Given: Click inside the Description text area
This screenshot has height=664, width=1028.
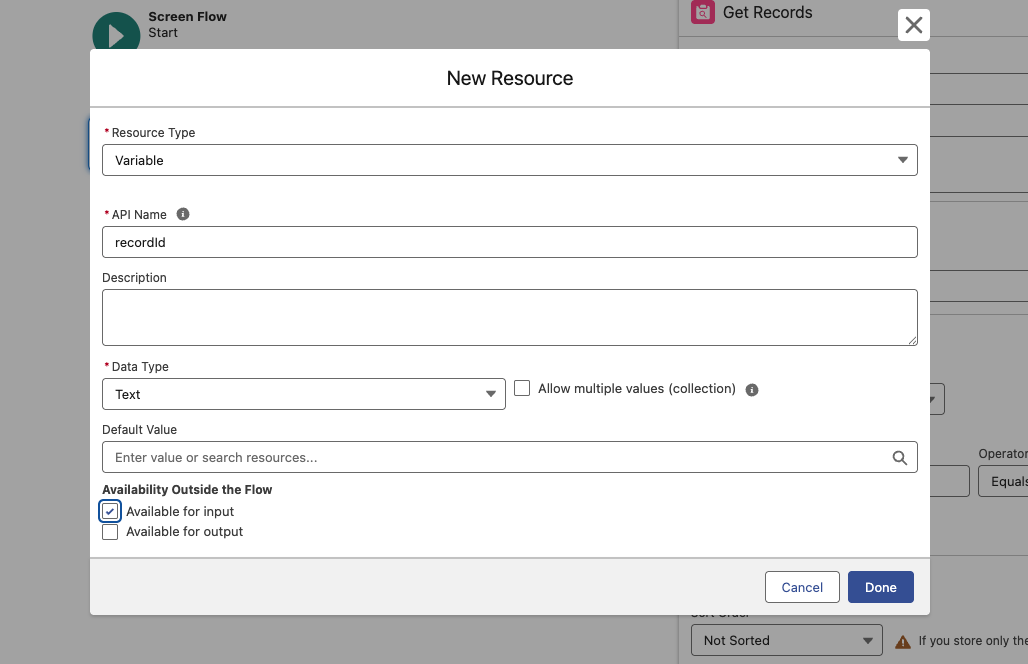Looking at the screenshot, I should click(x=509, y=317).
